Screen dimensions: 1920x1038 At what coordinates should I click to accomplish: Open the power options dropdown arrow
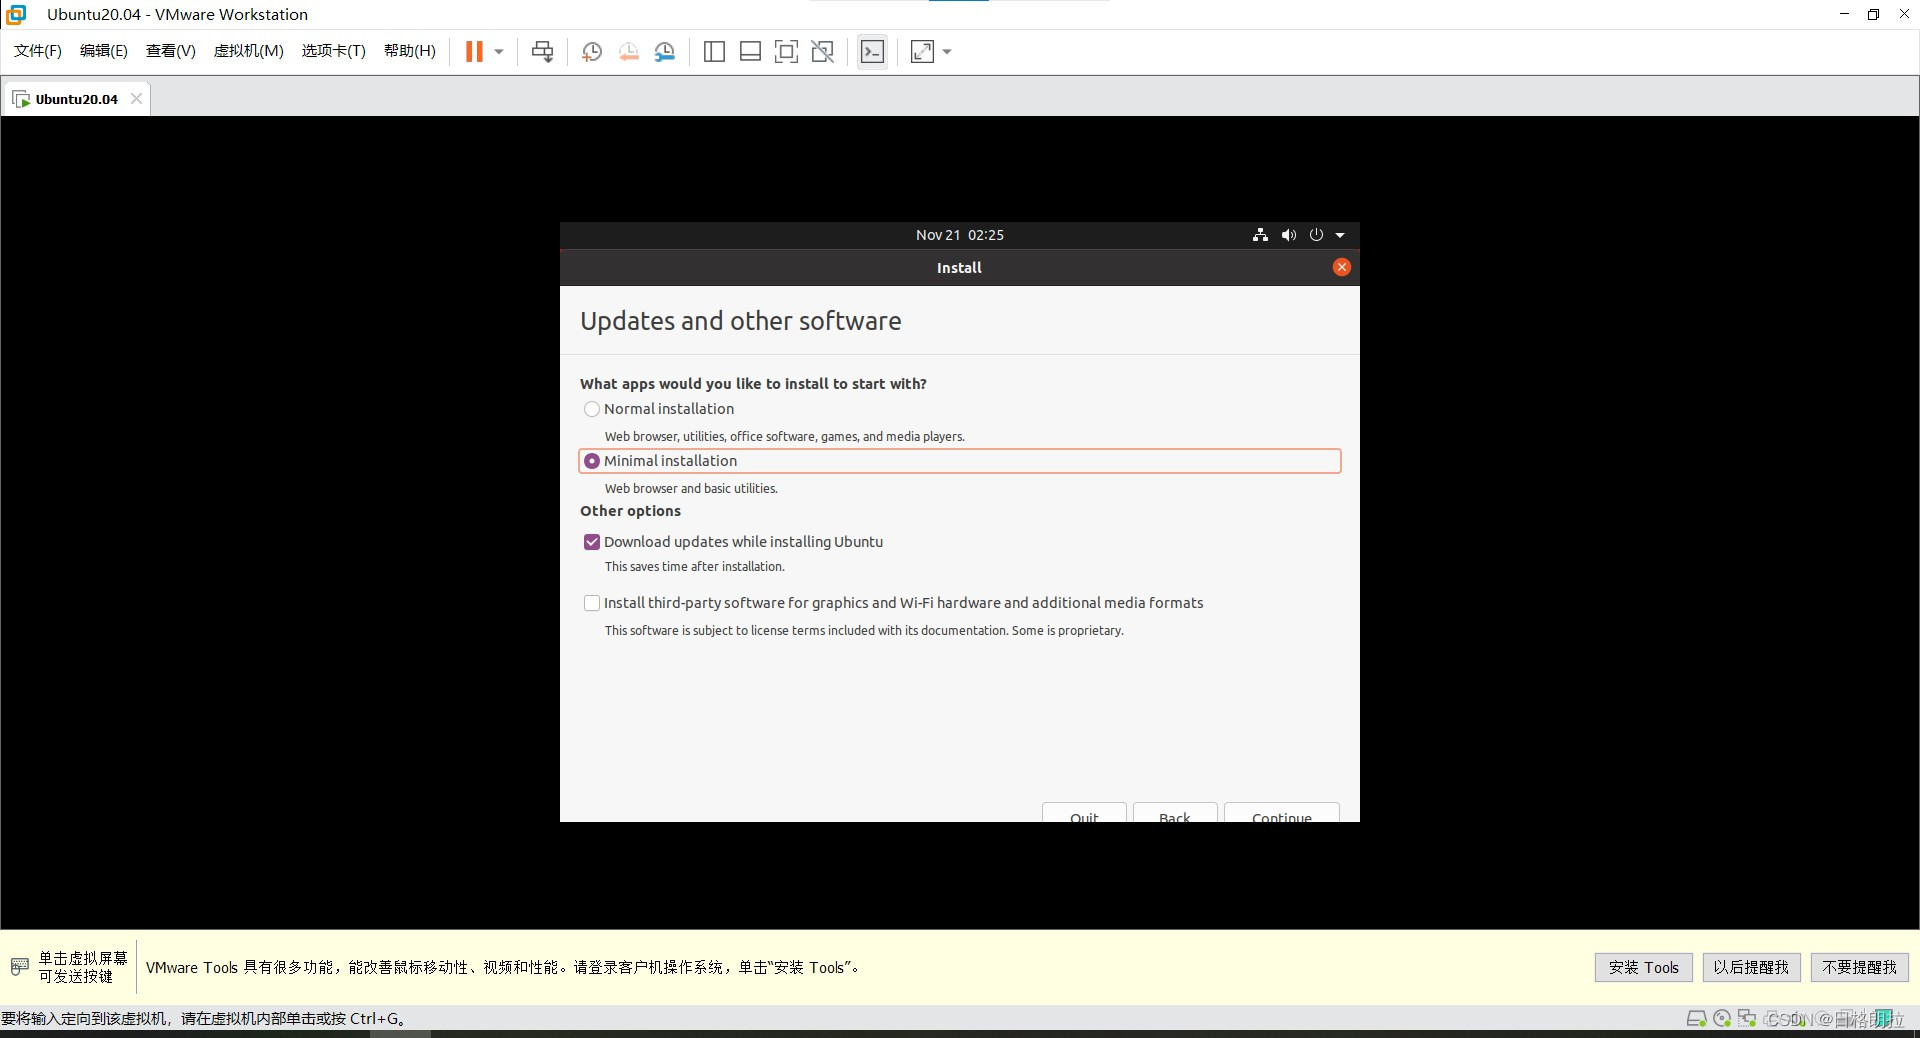[499, 52]
